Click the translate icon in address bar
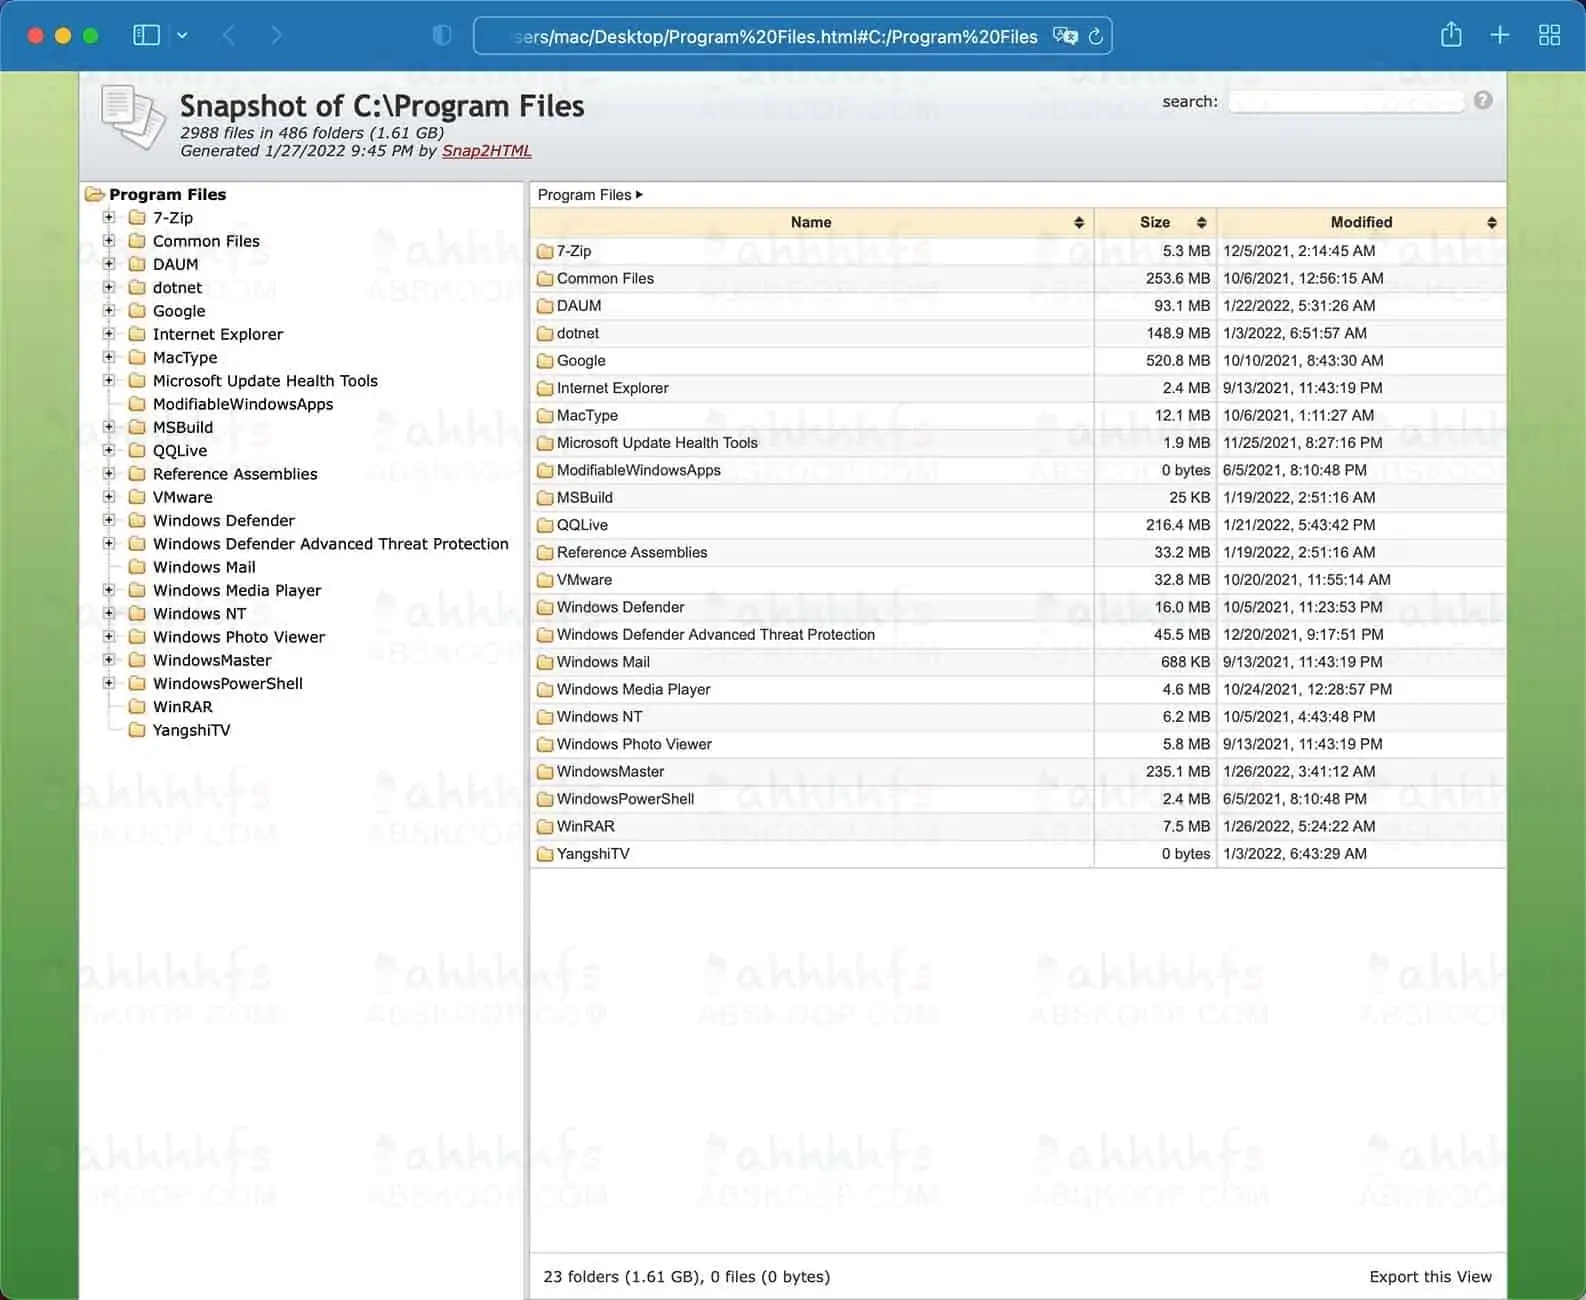The image size is (1586, 1300). [1065, 36]
